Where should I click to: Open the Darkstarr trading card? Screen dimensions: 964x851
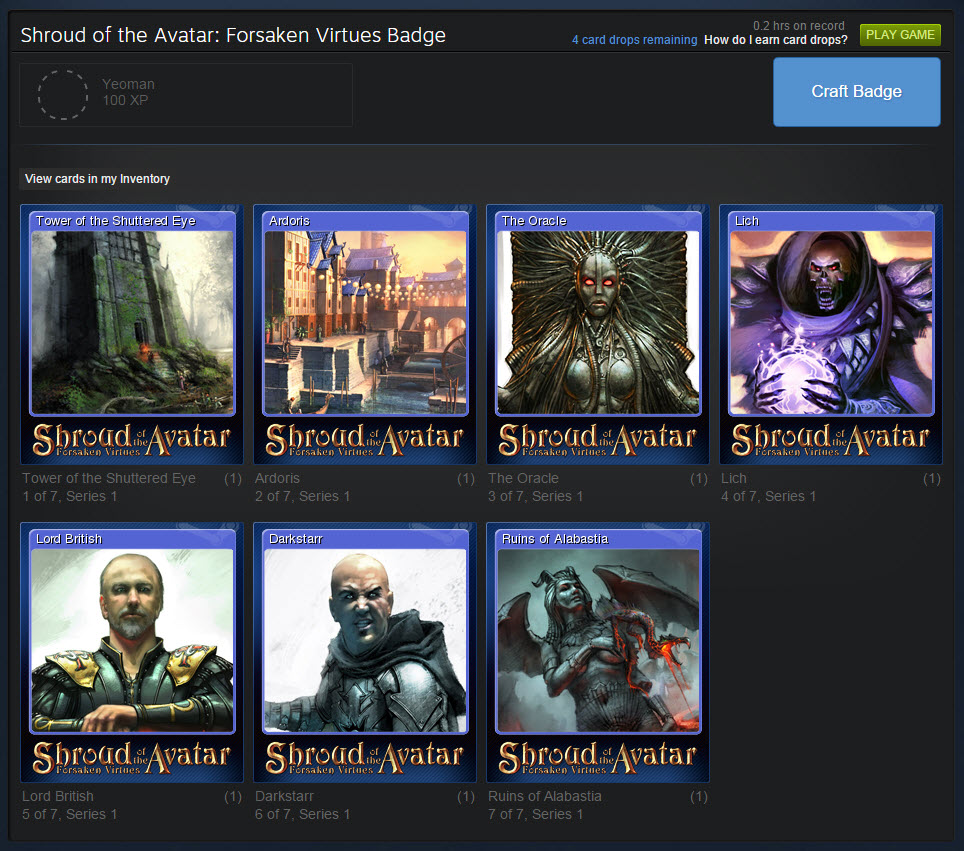pos(365,652)
